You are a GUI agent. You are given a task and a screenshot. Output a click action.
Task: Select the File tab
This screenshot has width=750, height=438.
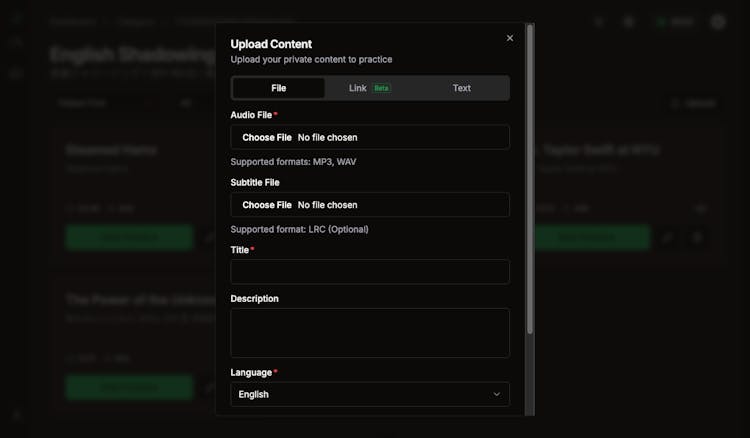tap(278, 88)
